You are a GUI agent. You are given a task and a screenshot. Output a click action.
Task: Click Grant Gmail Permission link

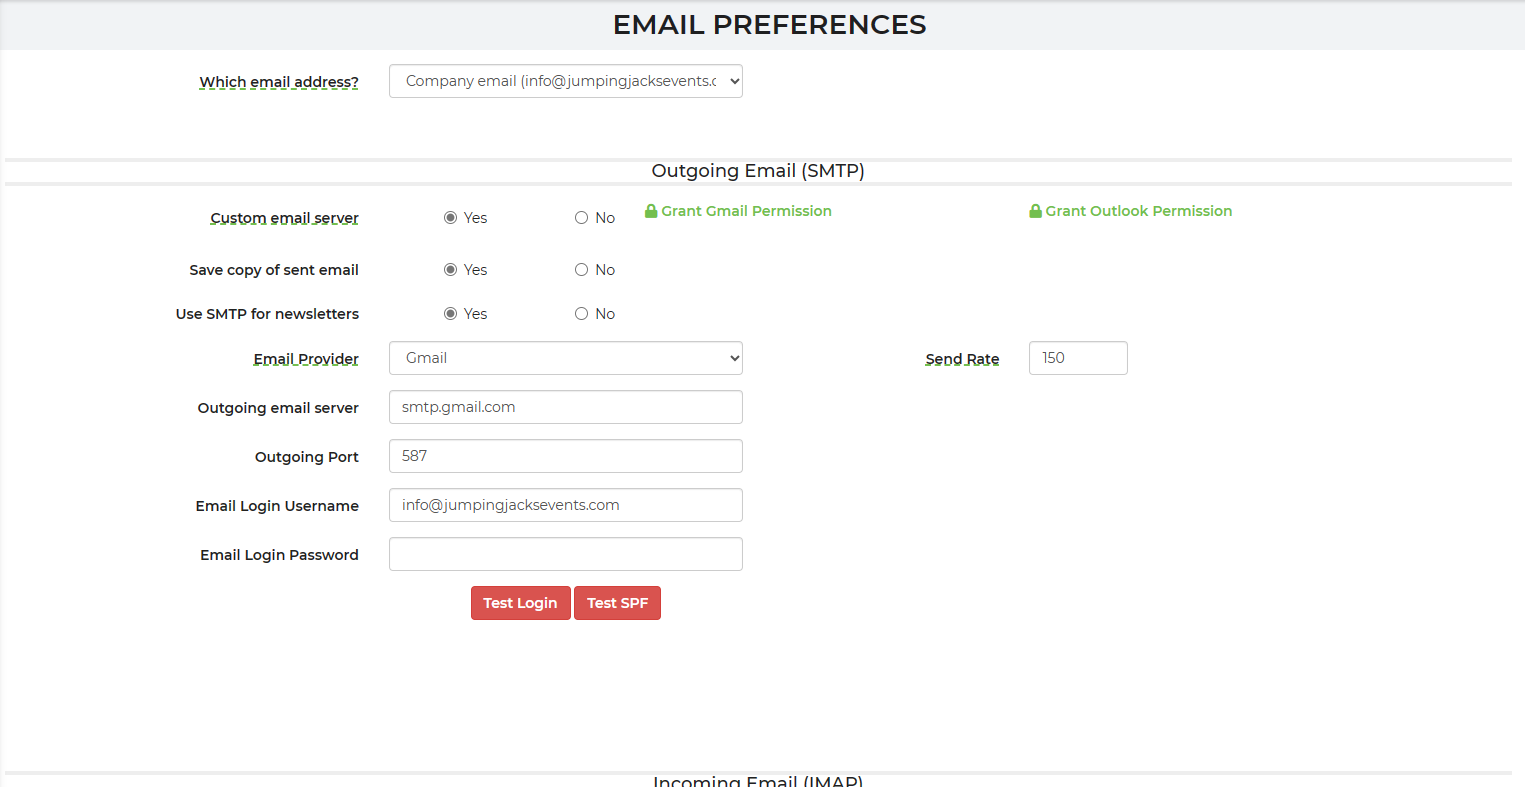tap(746, 211)
